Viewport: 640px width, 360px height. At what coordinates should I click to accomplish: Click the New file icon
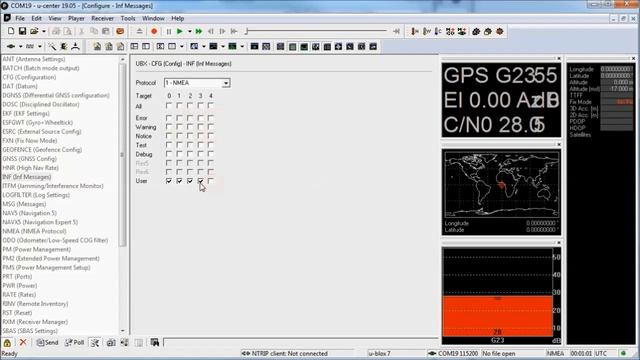point(11,31)
